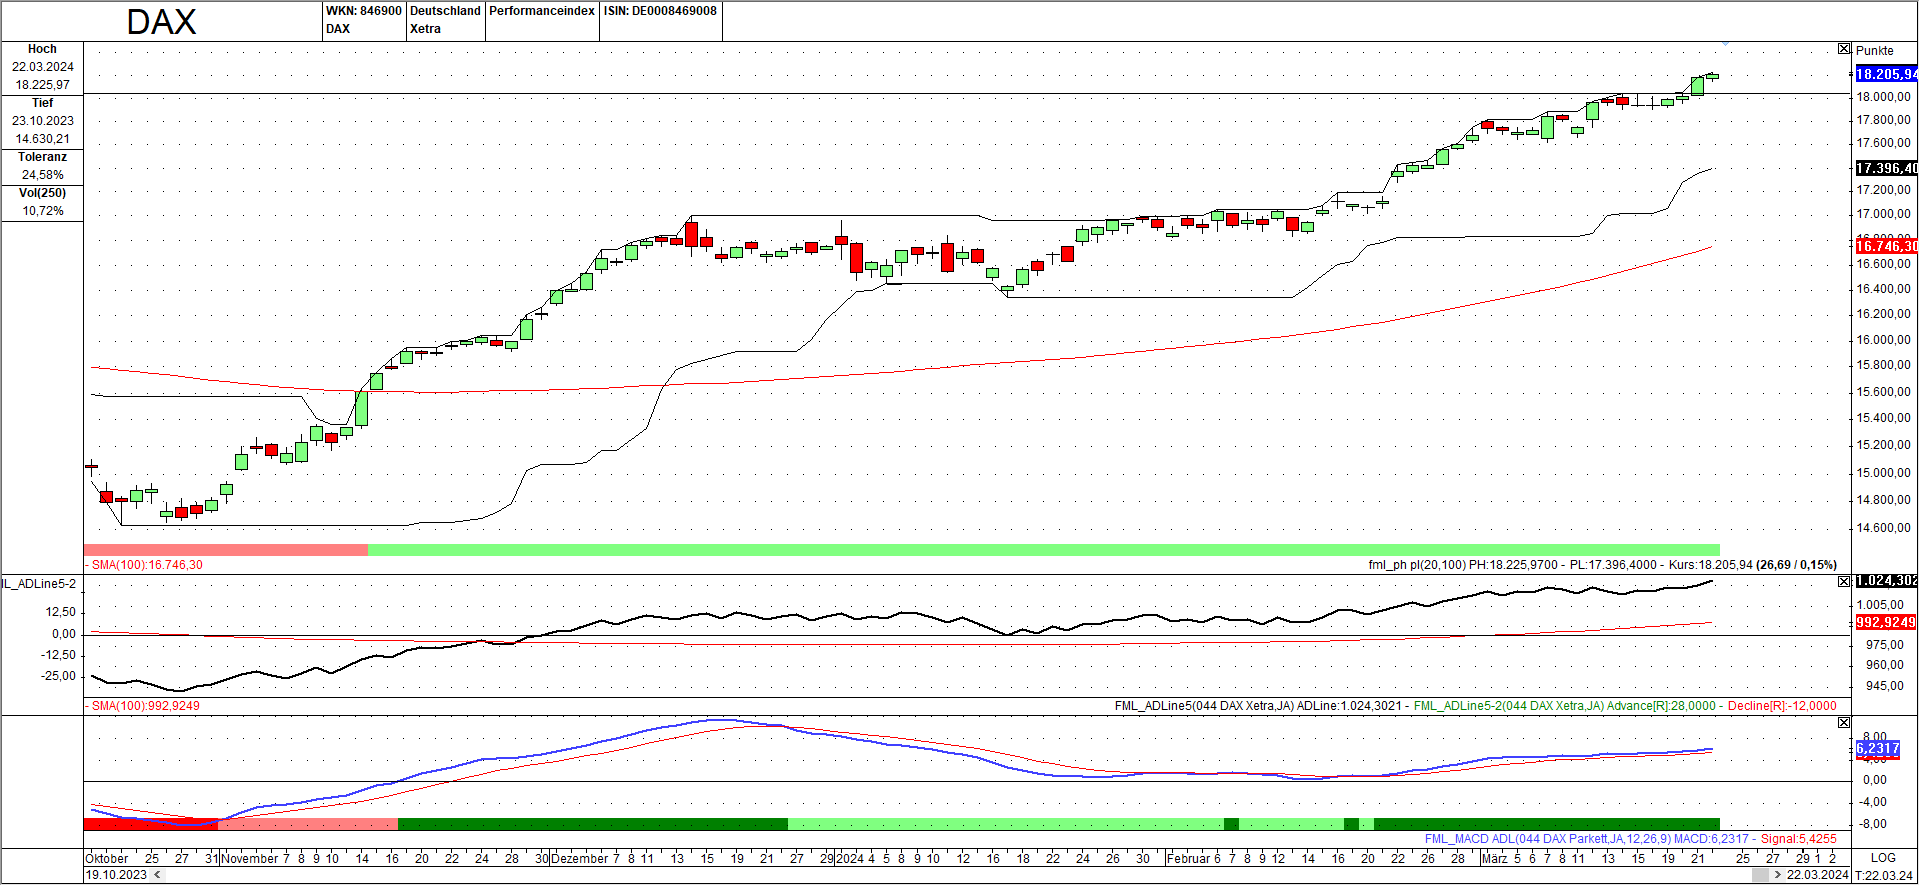
Task: Click the left scroll arrow beside 19.10.2023
Action: pos(157,875)
